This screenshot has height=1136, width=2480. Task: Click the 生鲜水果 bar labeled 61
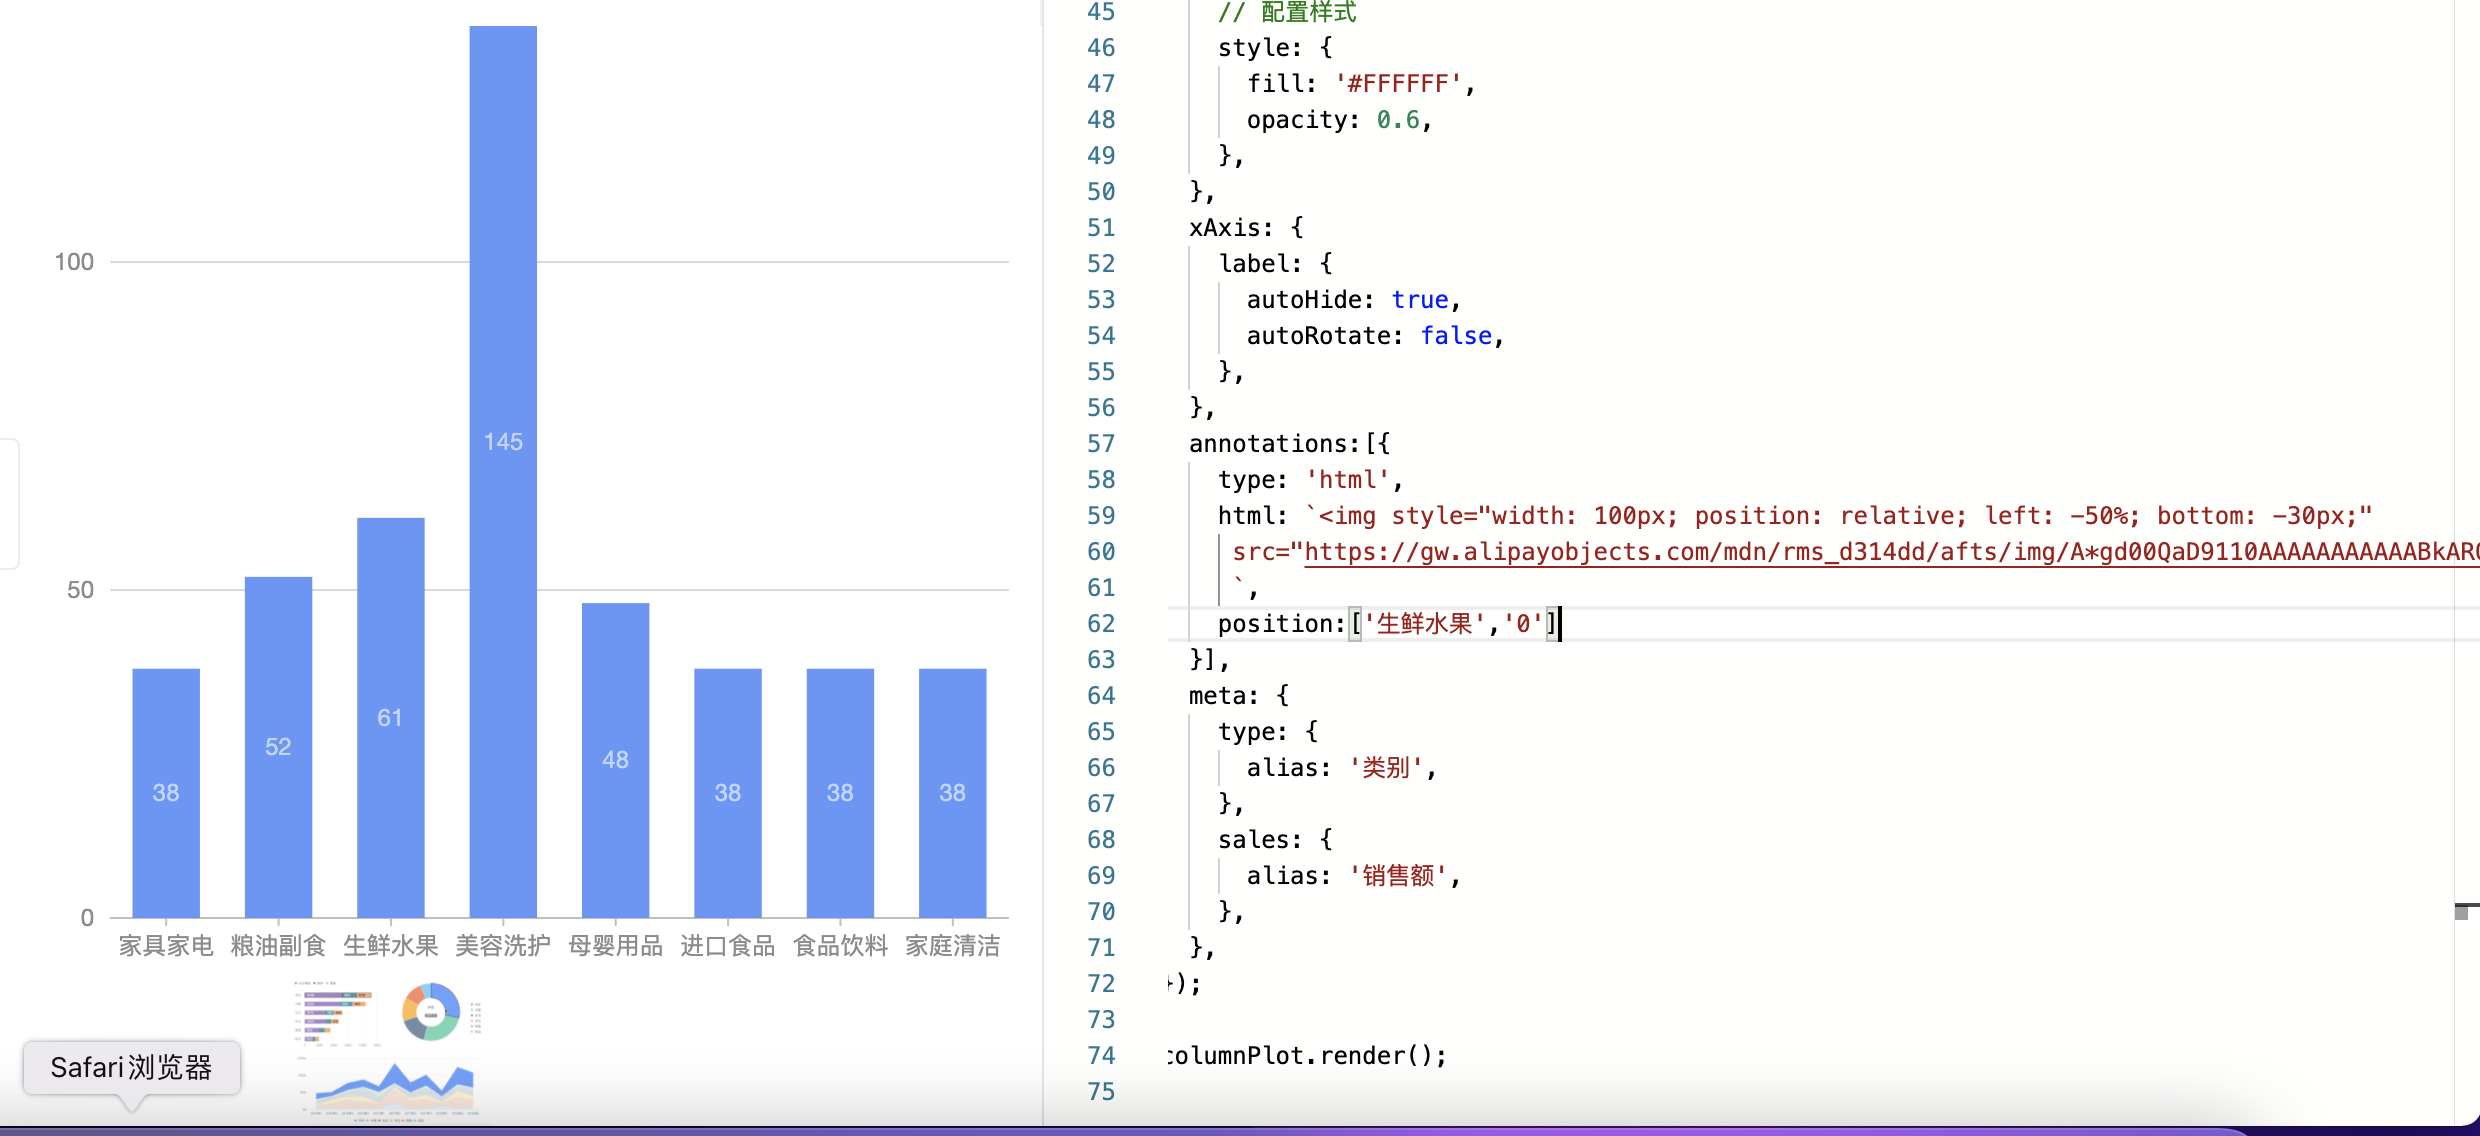pyautogui.click(x=390, y=716)
